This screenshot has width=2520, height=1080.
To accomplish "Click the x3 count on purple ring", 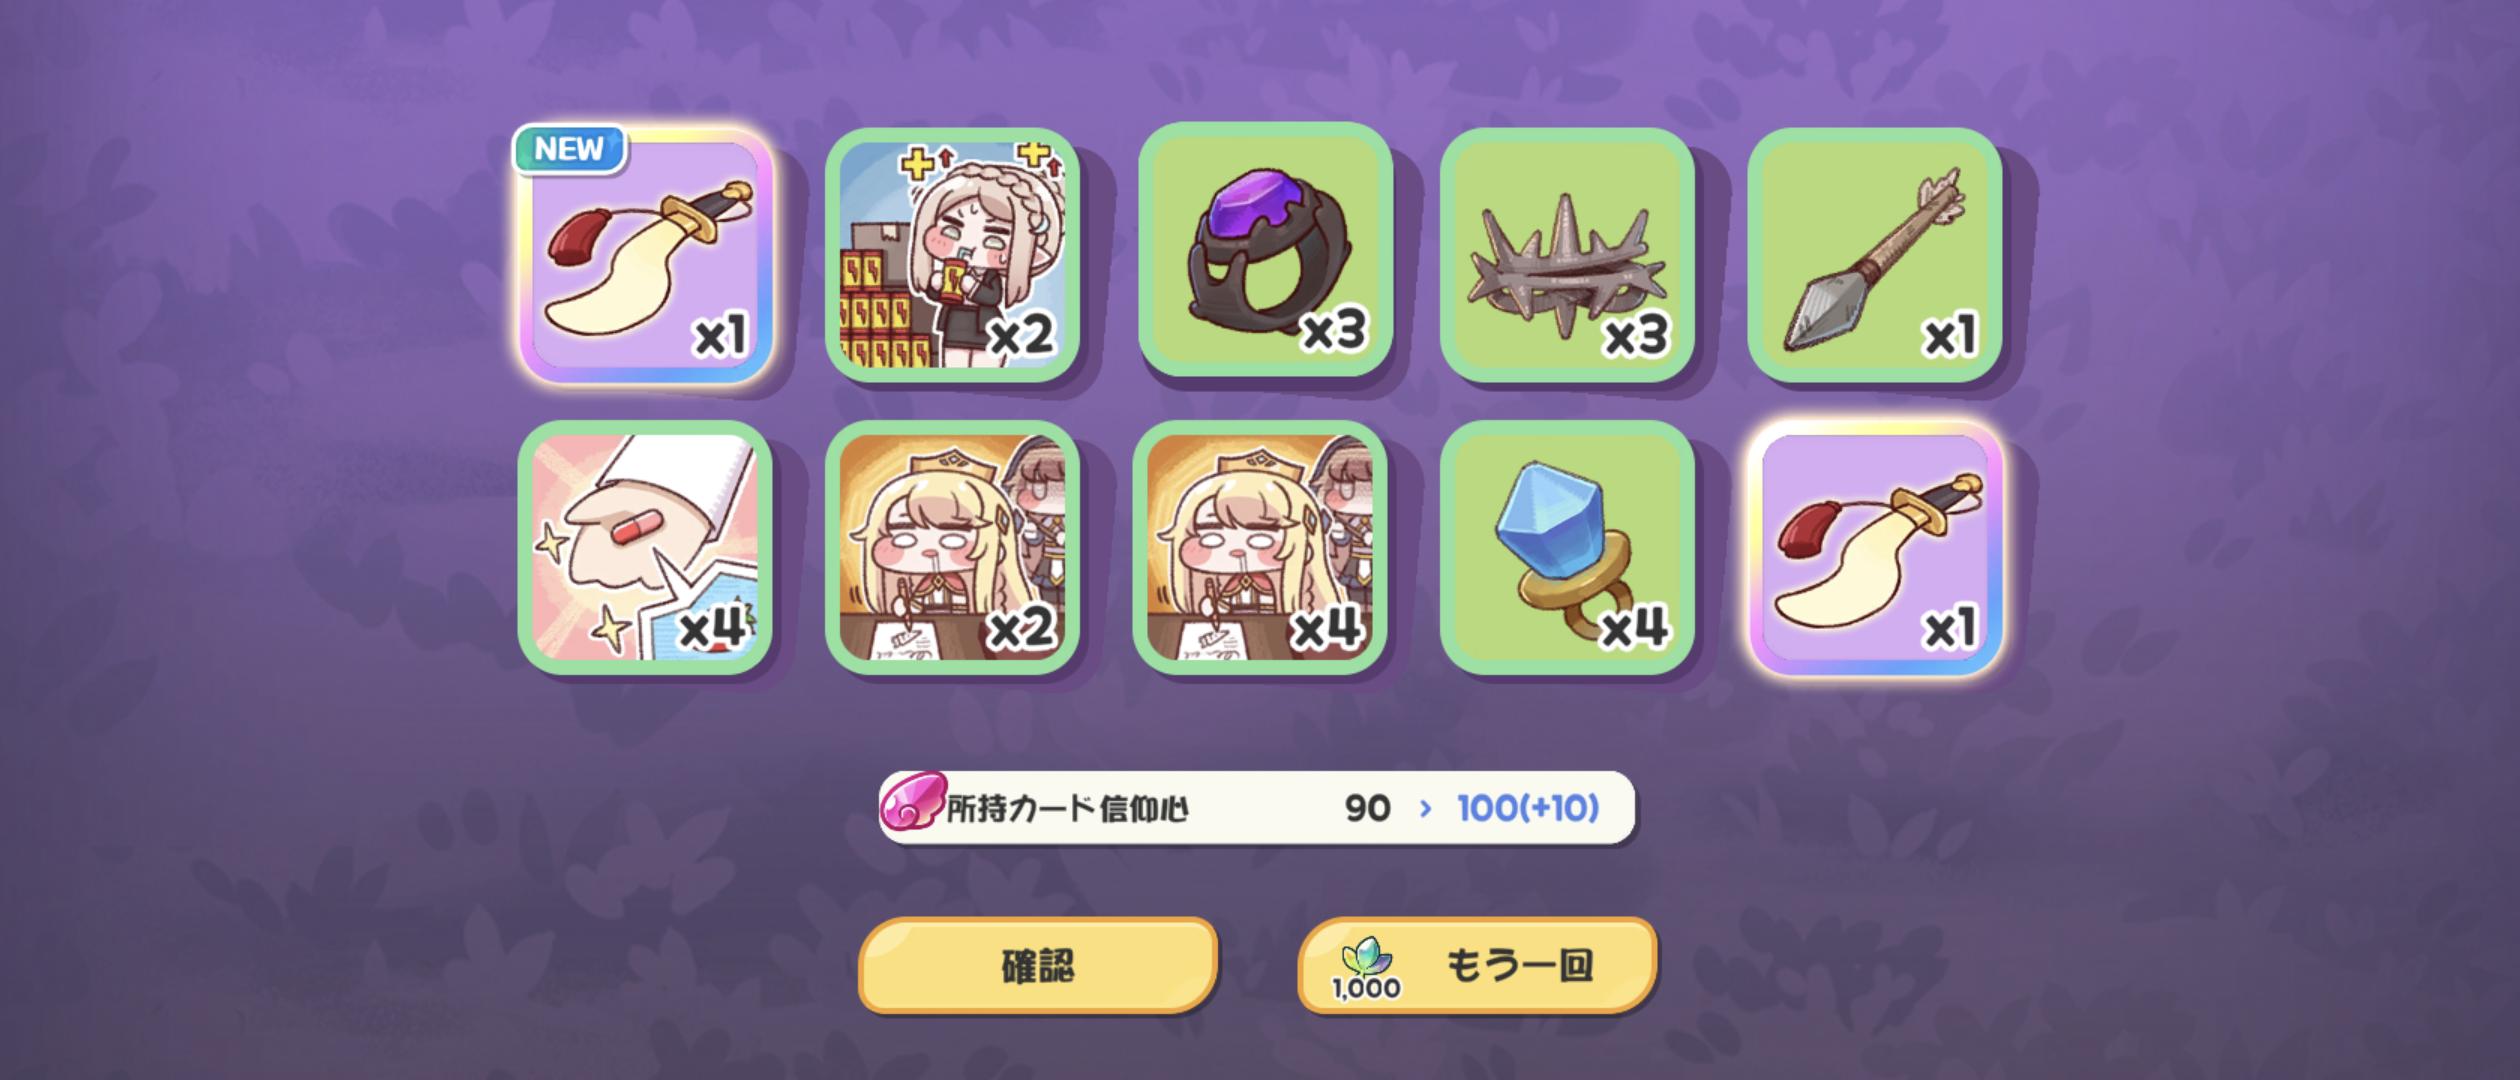I will coord(1334,330).
